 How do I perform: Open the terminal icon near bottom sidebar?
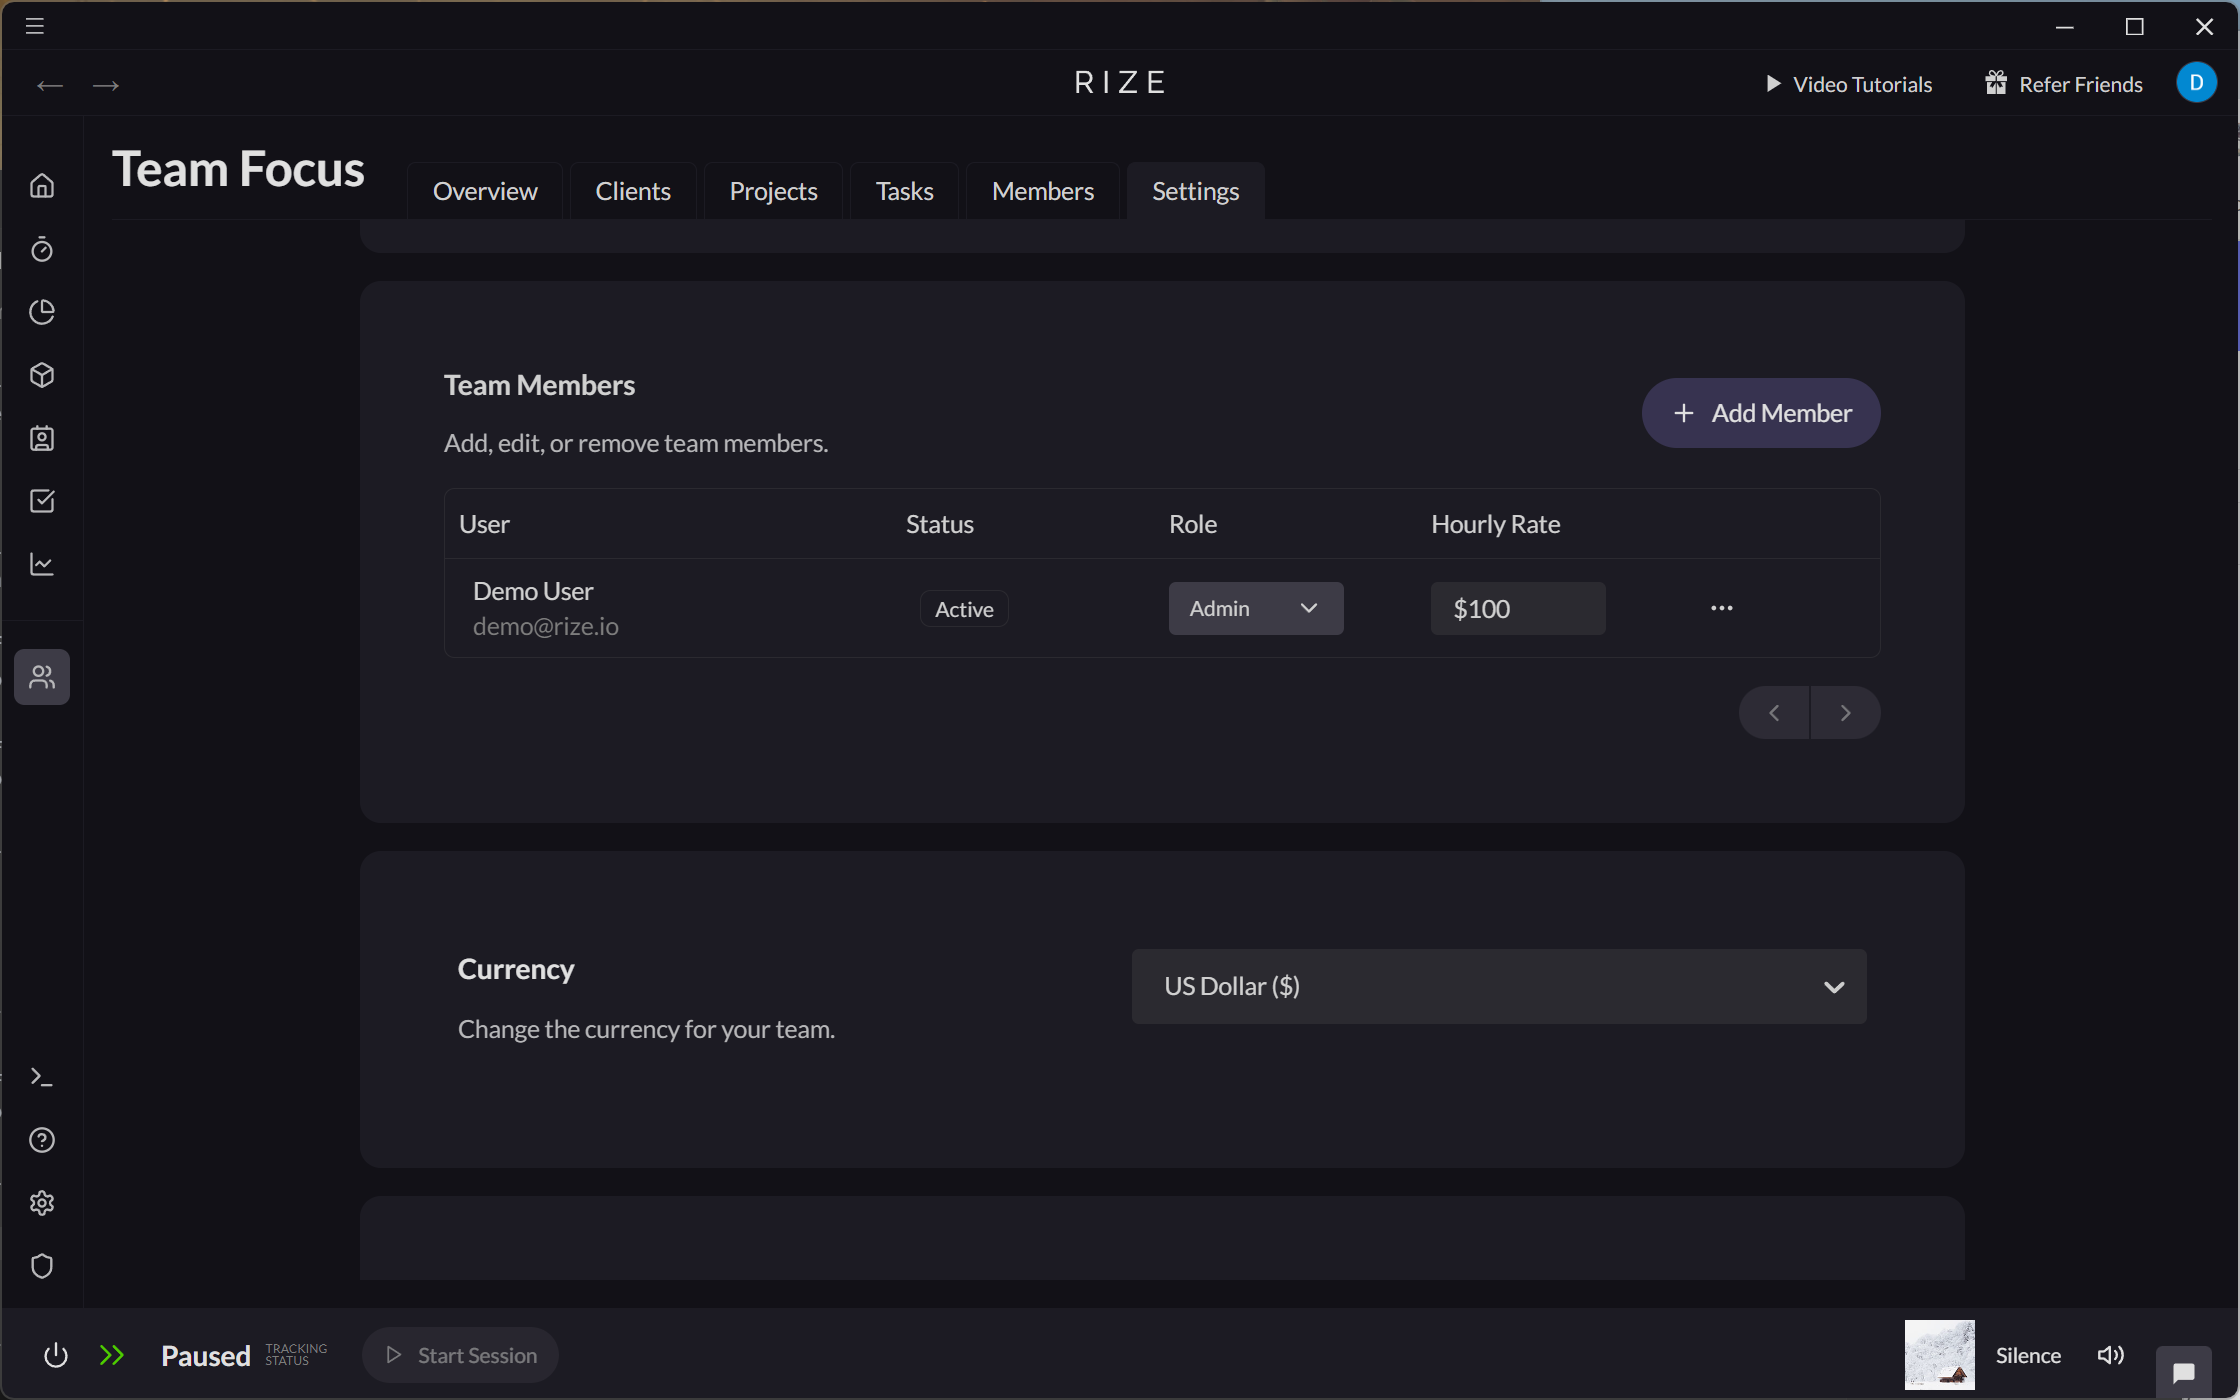(42, 1076)
